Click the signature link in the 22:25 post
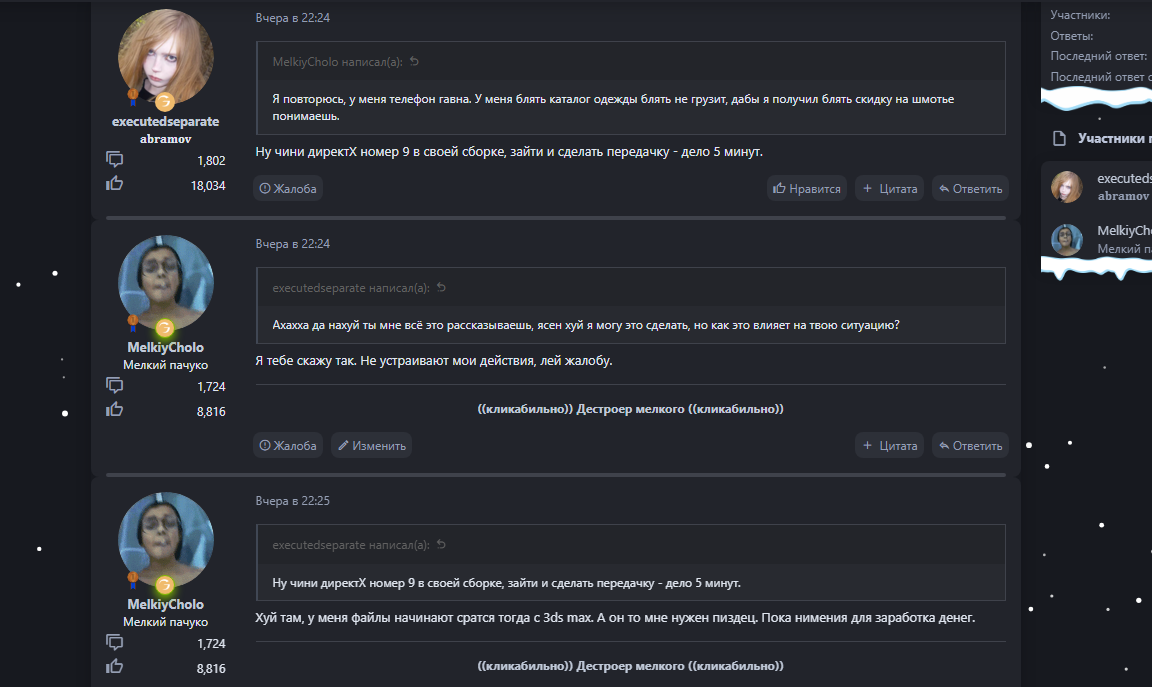This screenshot has height=687, width=1152. [630, 666]
